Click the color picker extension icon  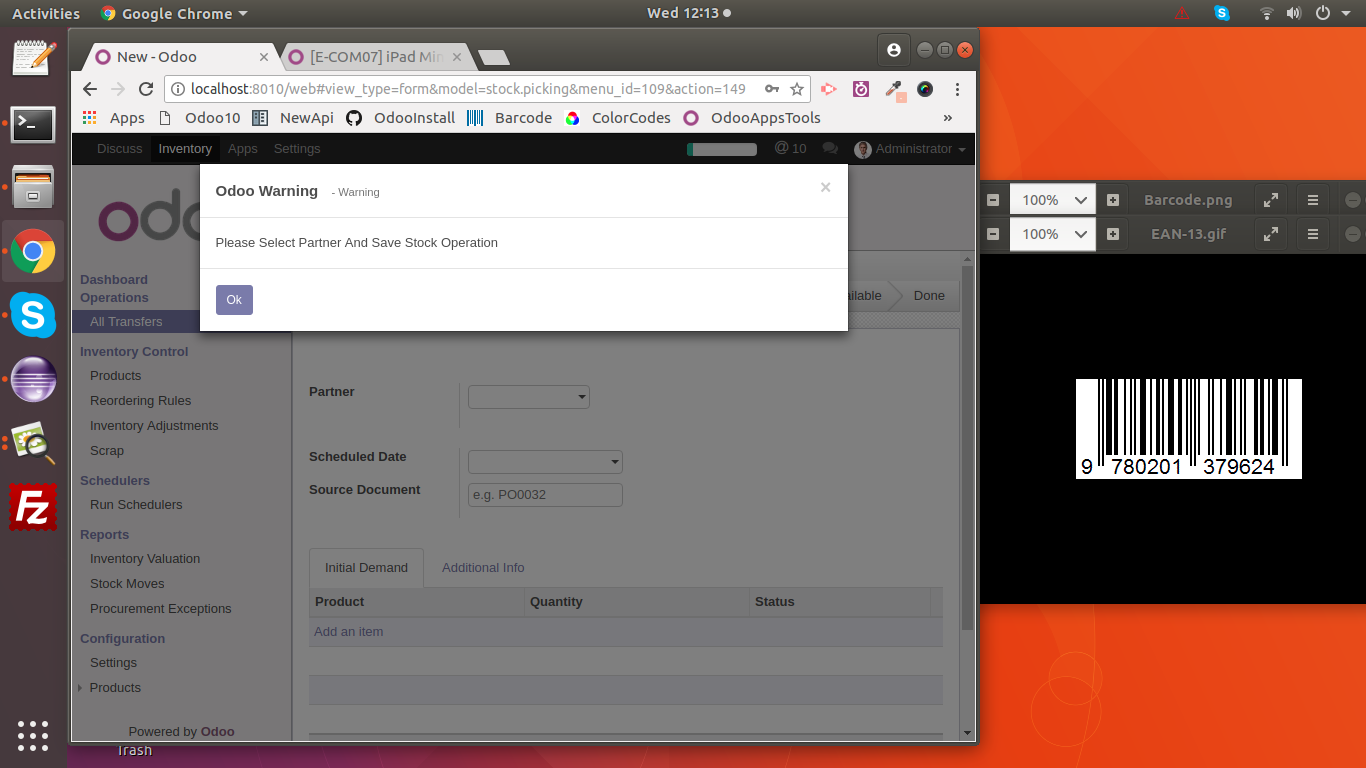[x=894, y=89]
